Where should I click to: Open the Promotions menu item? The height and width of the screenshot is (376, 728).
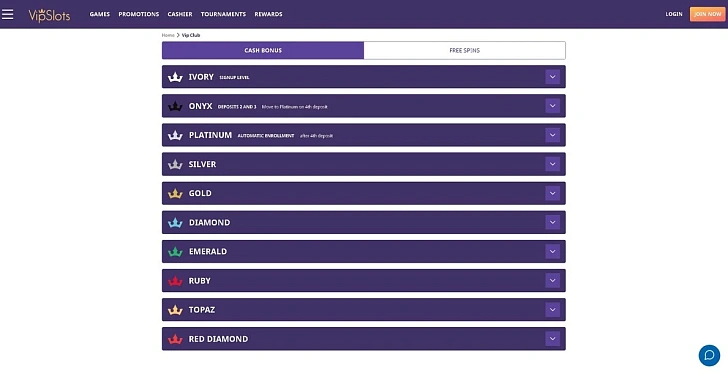[139, 14]
